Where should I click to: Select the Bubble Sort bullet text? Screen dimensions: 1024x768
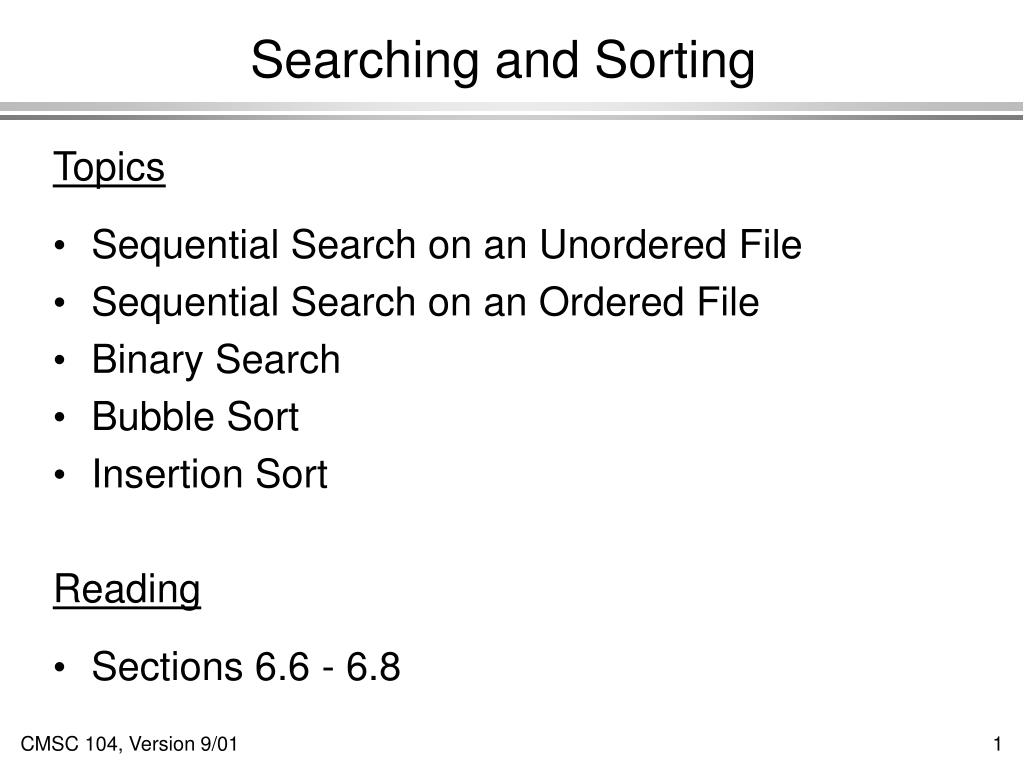point(195,417)
